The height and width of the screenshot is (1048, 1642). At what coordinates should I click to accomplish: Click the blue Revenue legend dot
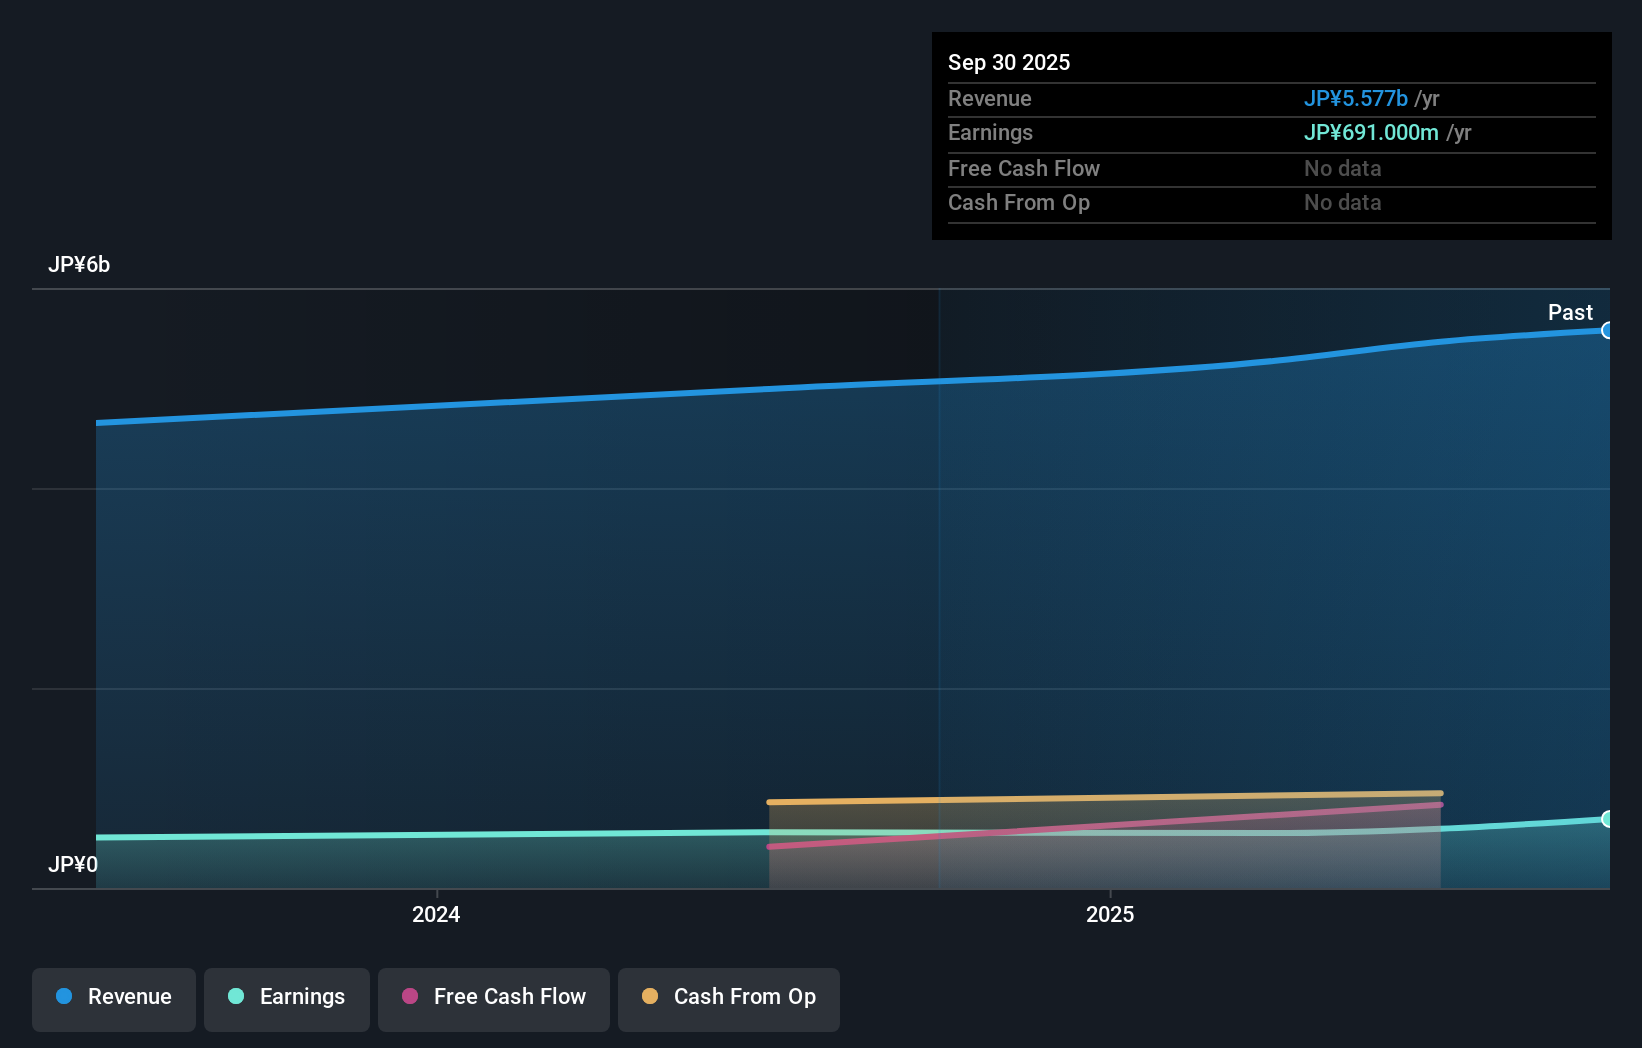click(63, 996)
